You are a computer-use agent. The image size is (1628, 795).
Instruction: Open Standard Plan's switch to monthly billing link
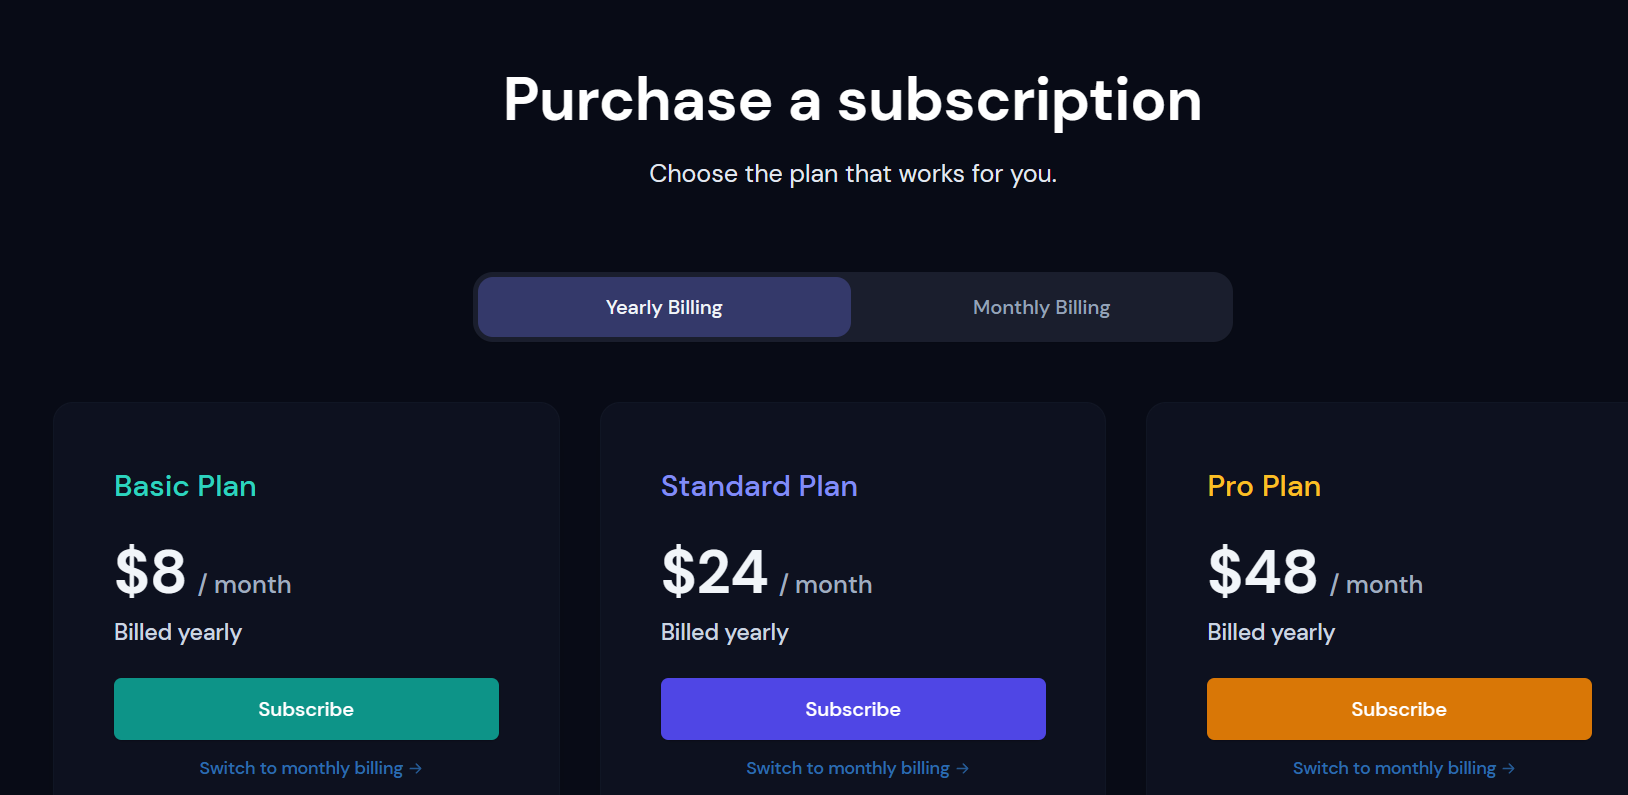point(848,768)
